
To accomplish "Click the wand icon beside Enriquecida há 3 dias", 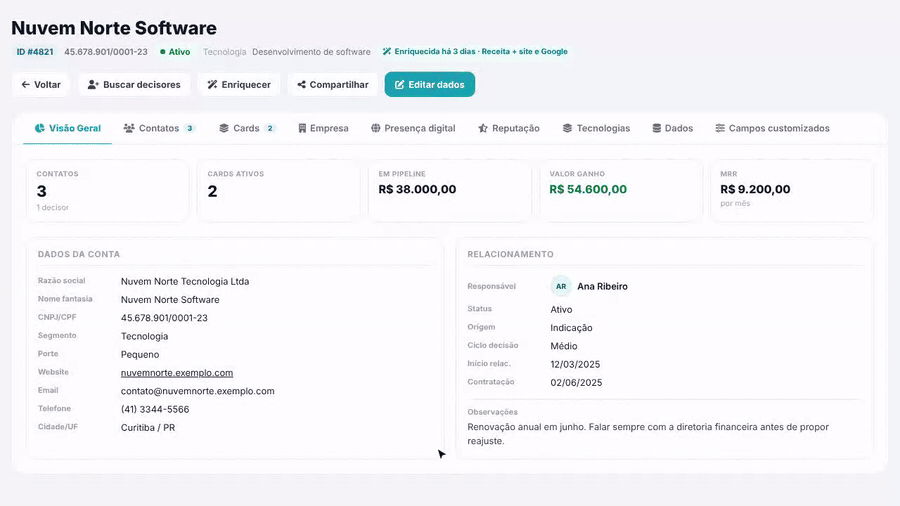I will click(387, 52).
